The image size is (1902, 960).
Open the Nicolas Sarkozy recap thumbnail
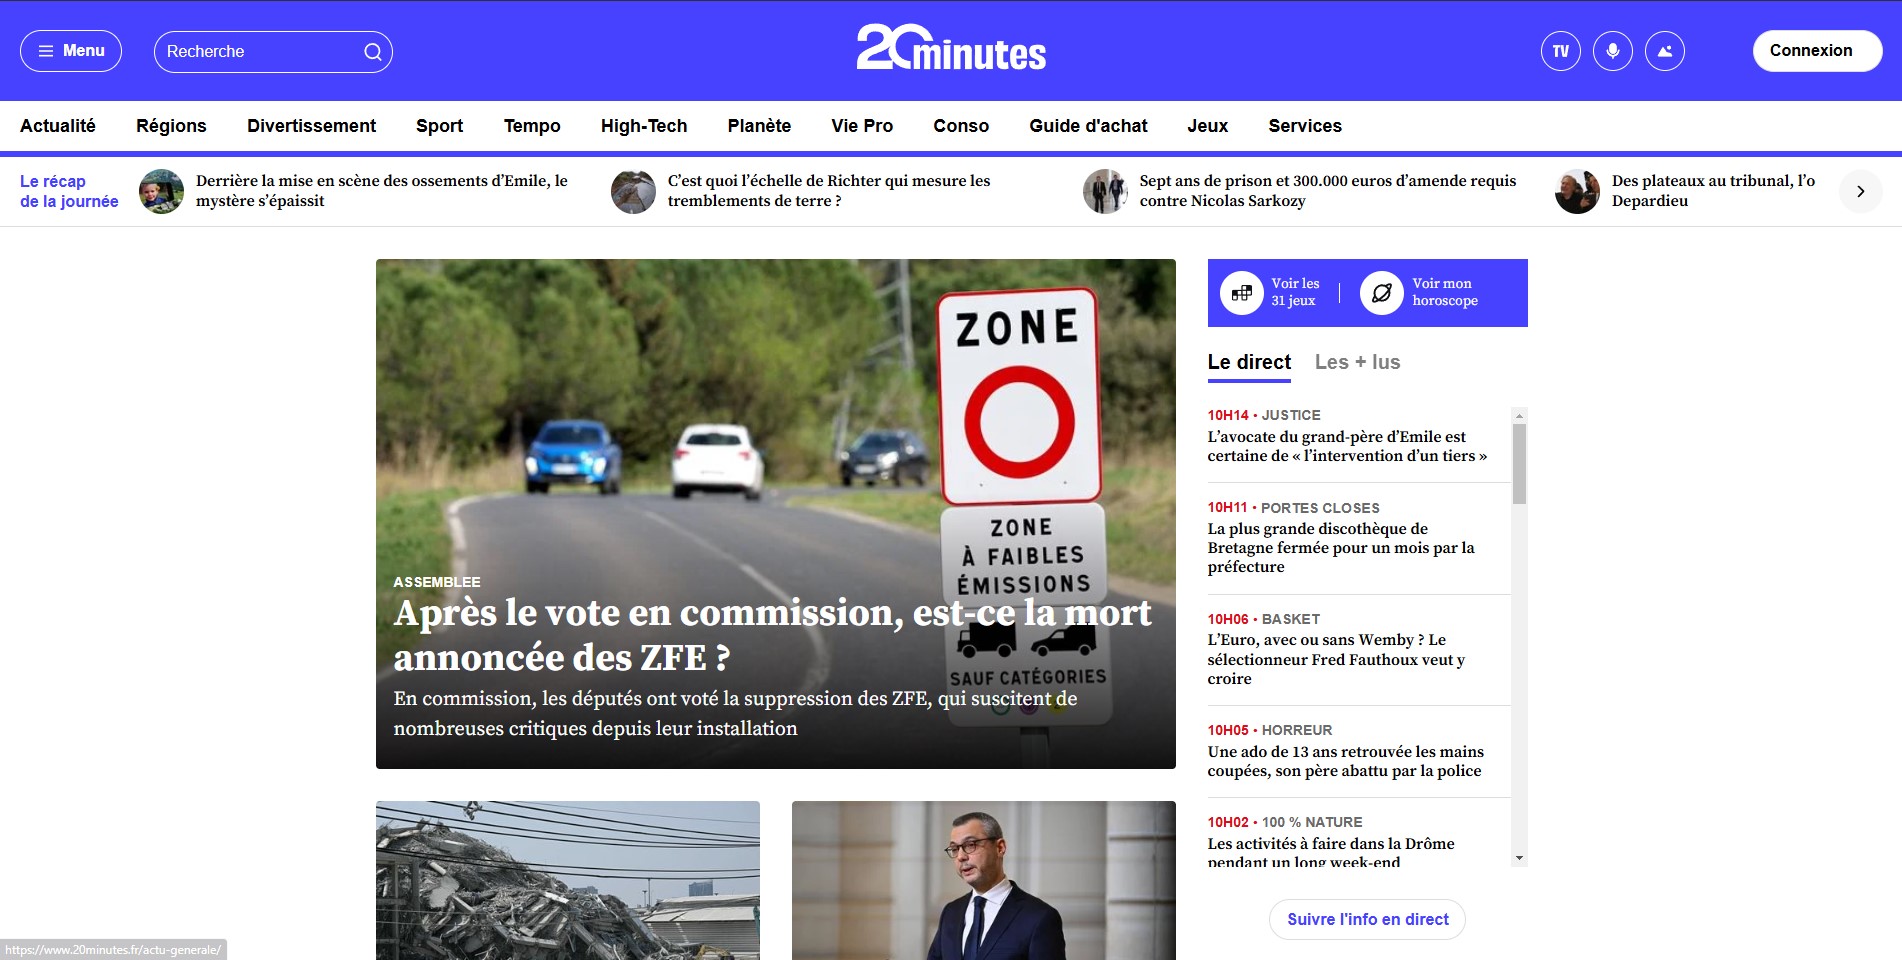[1105, 191]
